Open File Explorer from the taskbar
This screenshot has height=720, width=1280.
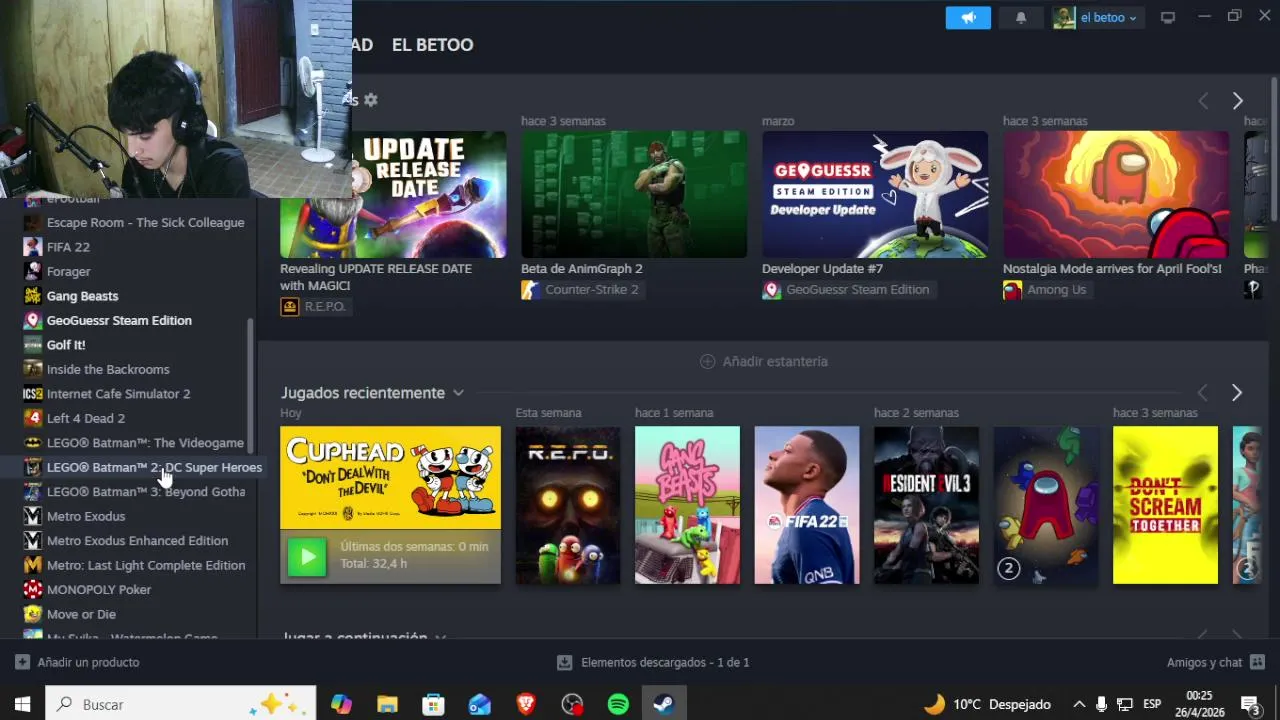tap(387, 705)
